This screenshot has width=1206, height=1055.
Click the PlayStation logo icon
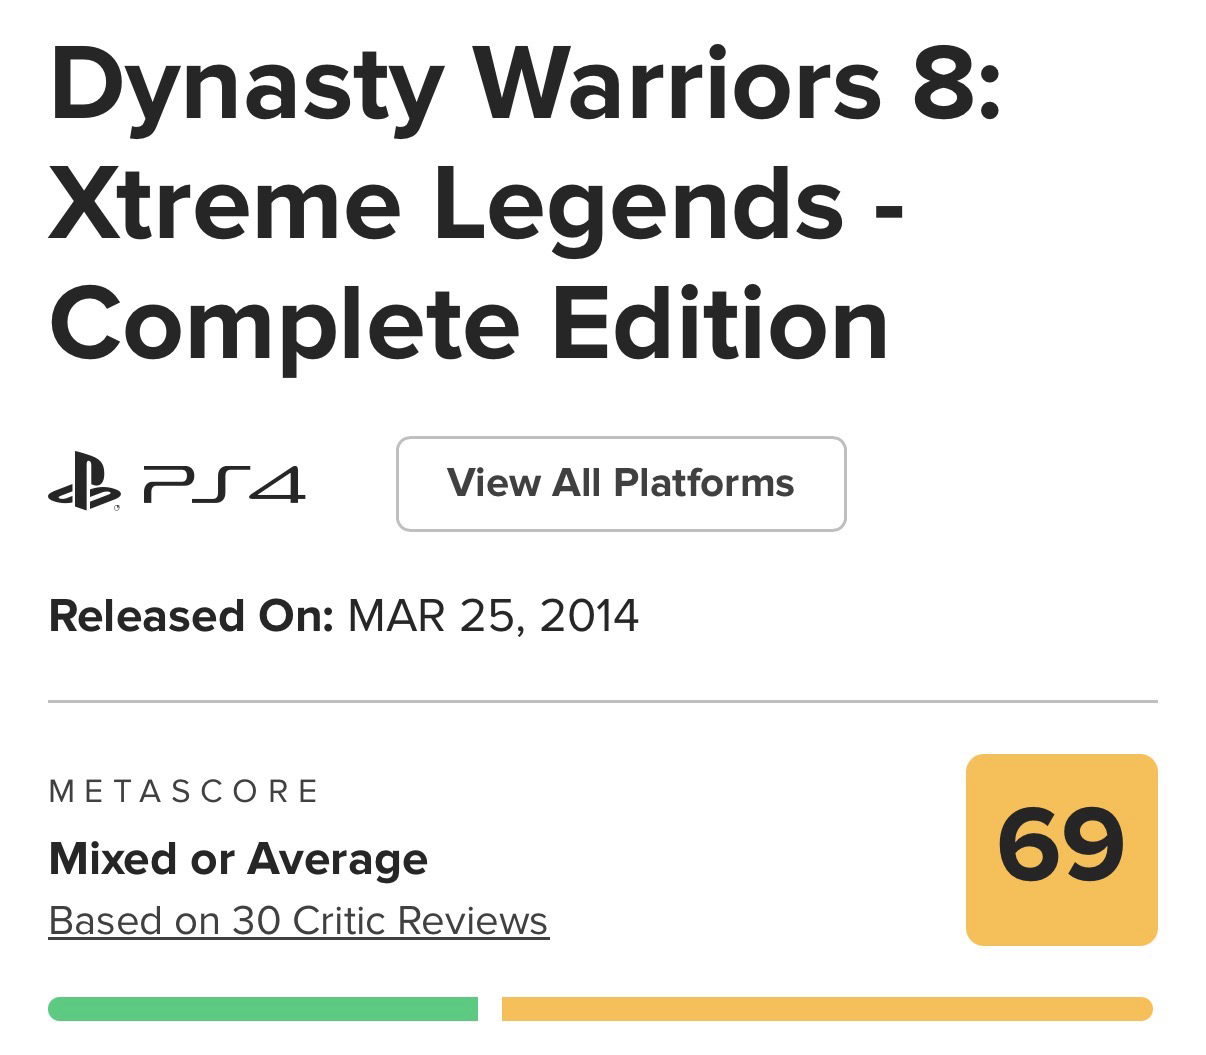tap(84, 485)
